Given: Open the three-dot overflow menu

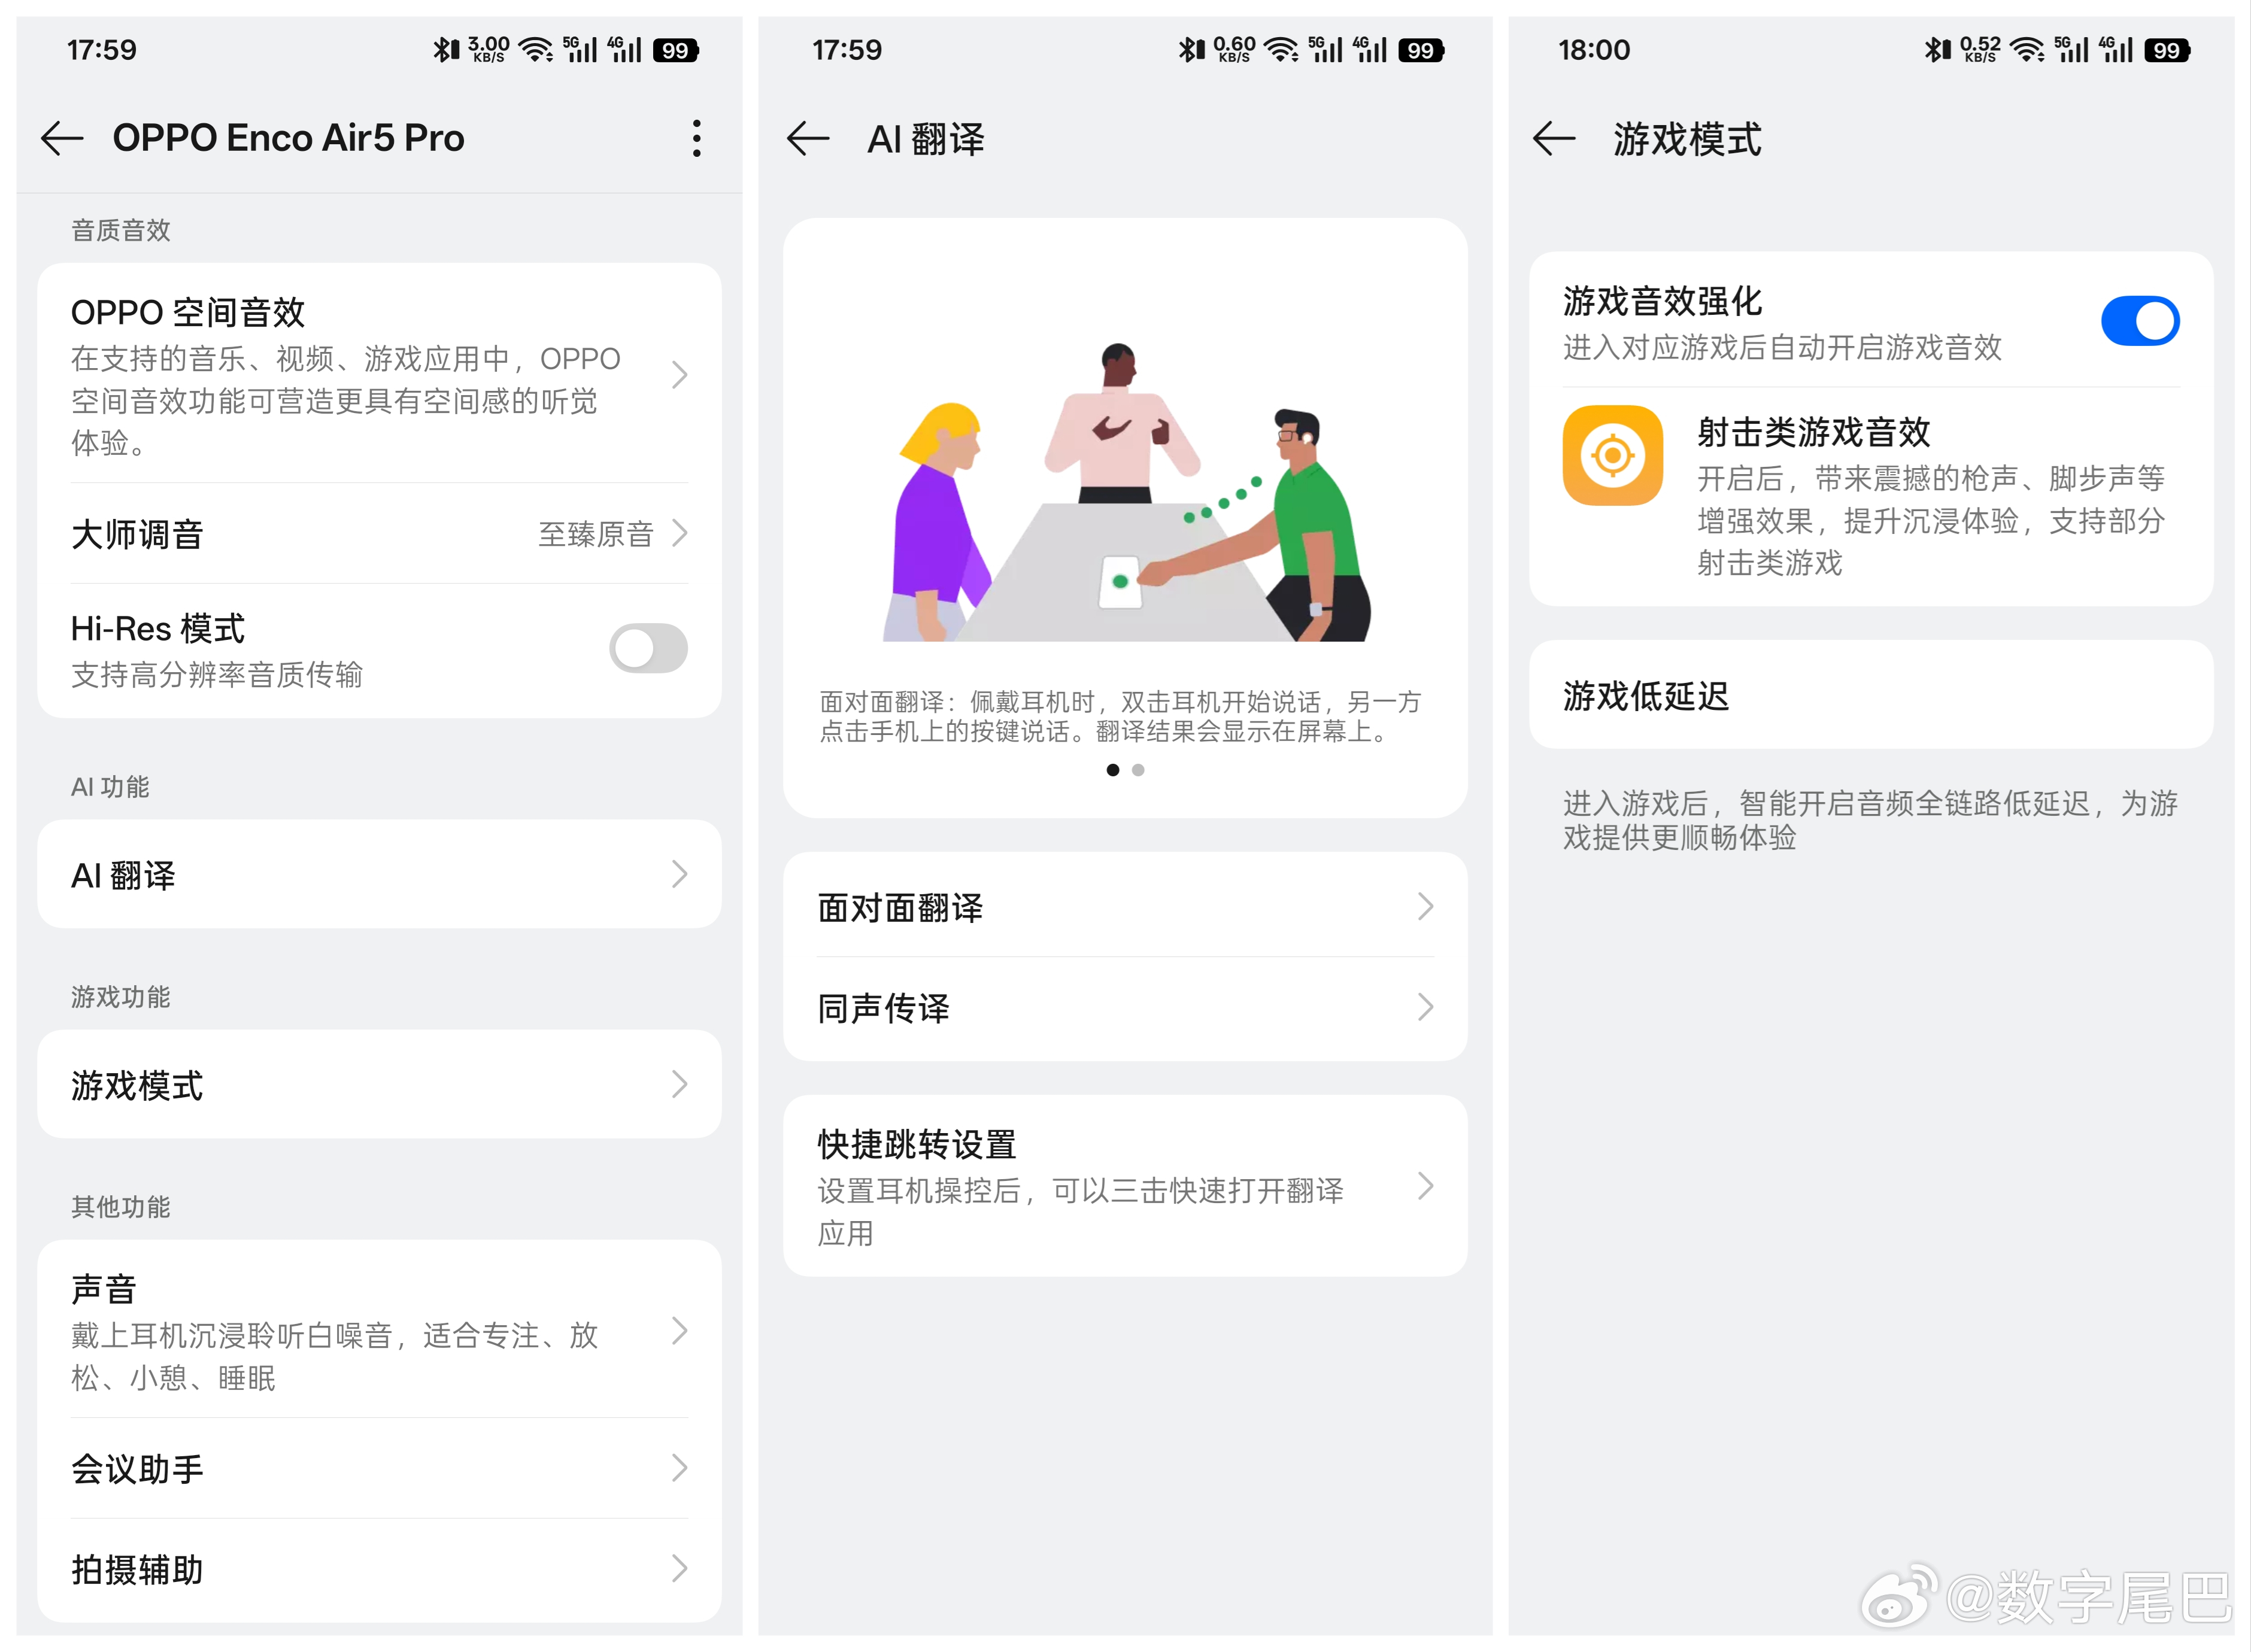Looking at the screenshot, I should click(x=696, y=138).
